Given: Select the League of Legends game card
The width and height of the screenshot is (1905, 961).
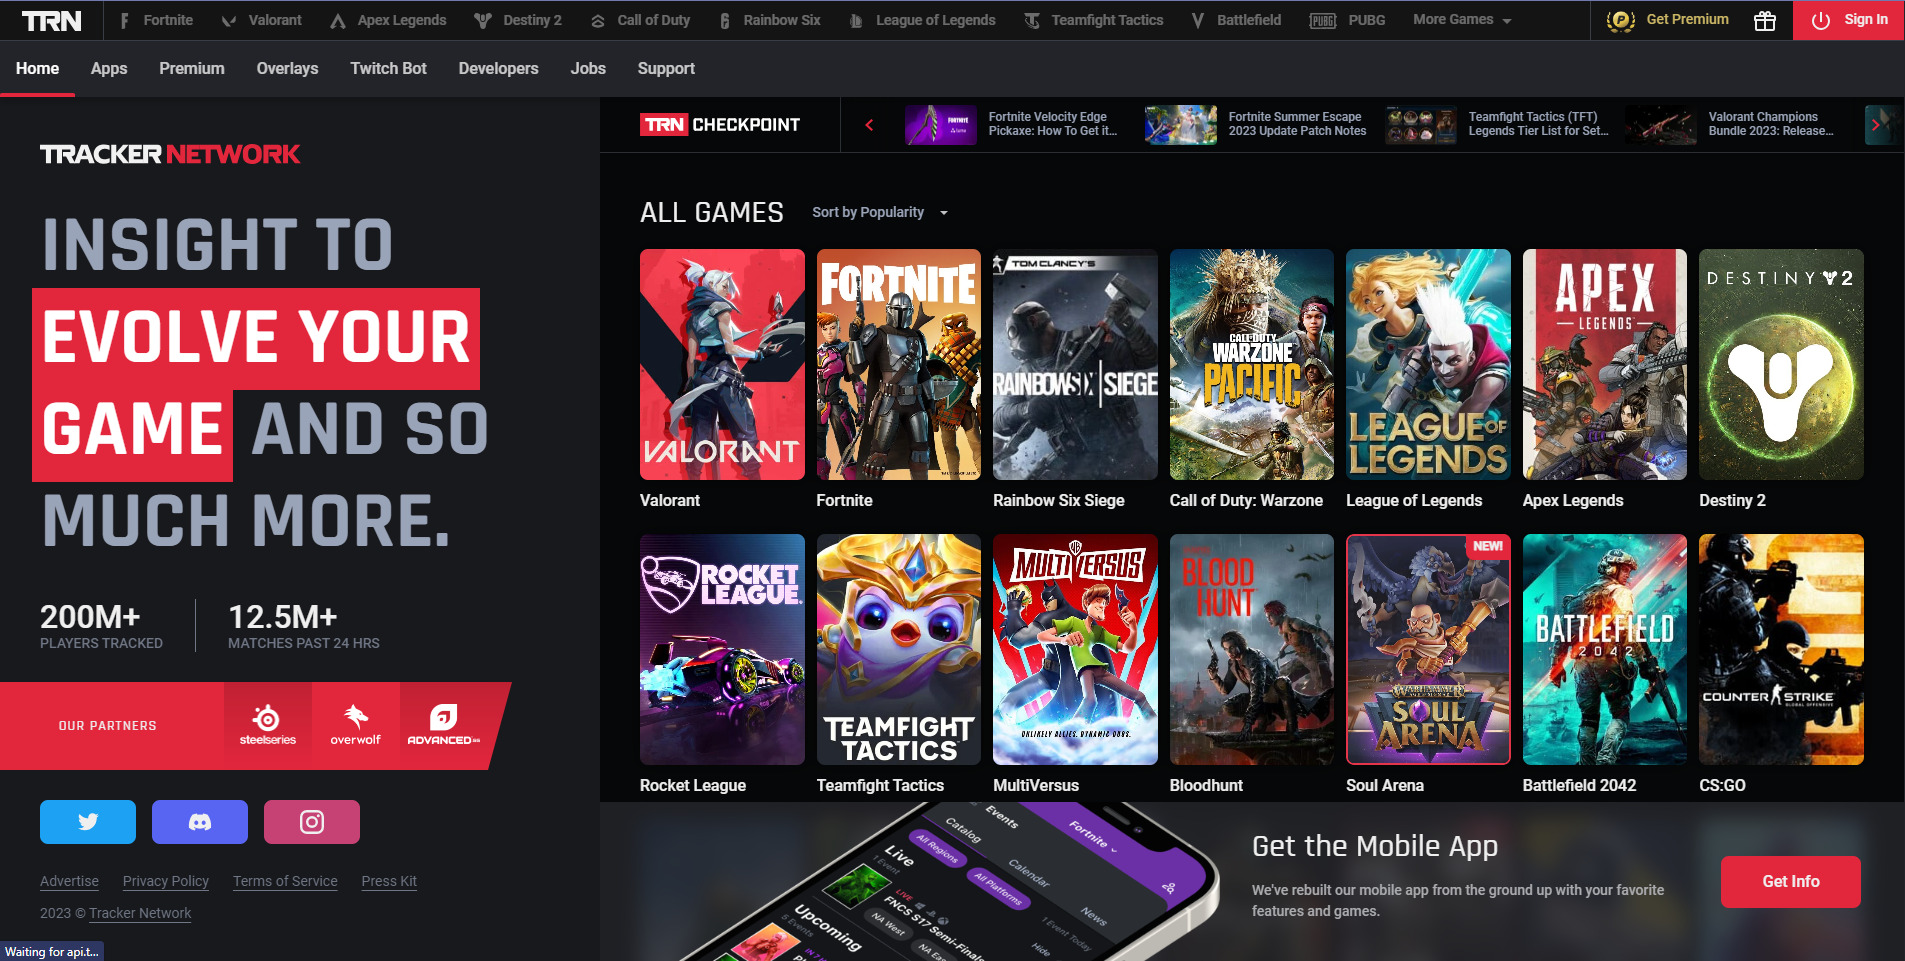Looking at the screenshot, I should pos(1428,380).
